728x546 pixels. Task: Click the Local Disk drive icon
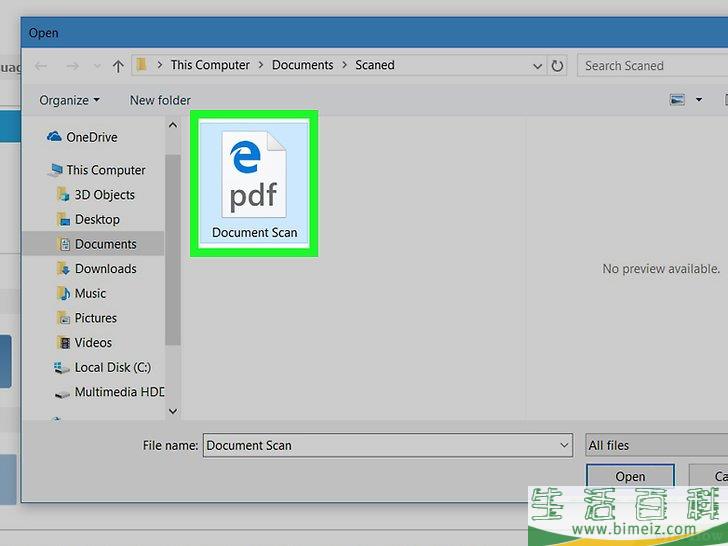point(61,368)
